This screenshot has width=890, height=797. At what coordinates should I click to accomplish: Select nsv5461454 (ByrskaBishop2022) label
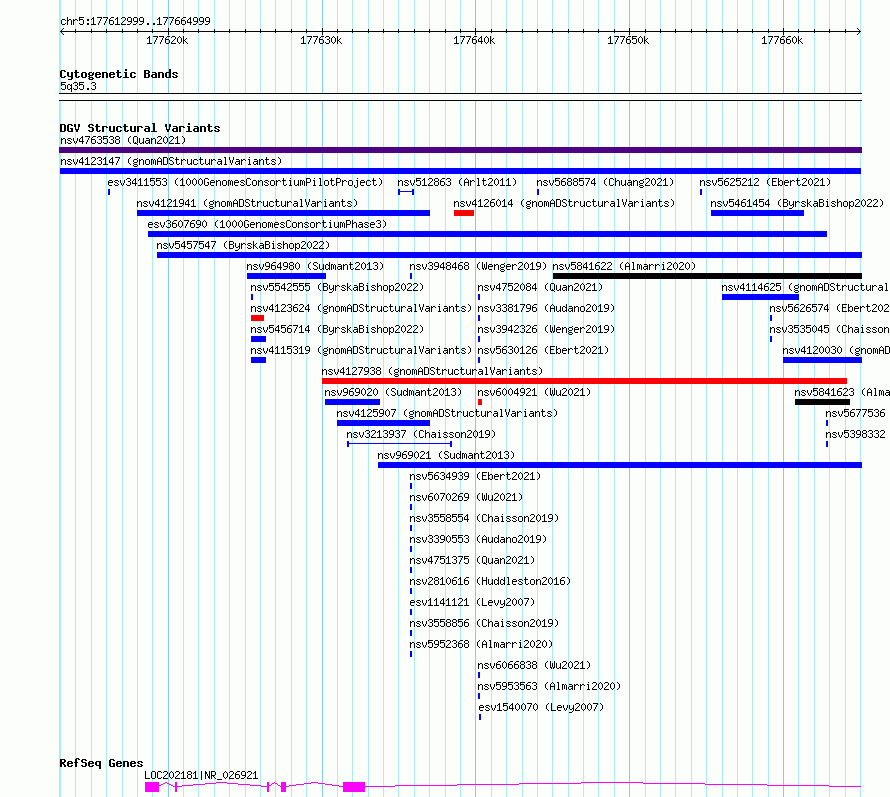pos(797,203)
